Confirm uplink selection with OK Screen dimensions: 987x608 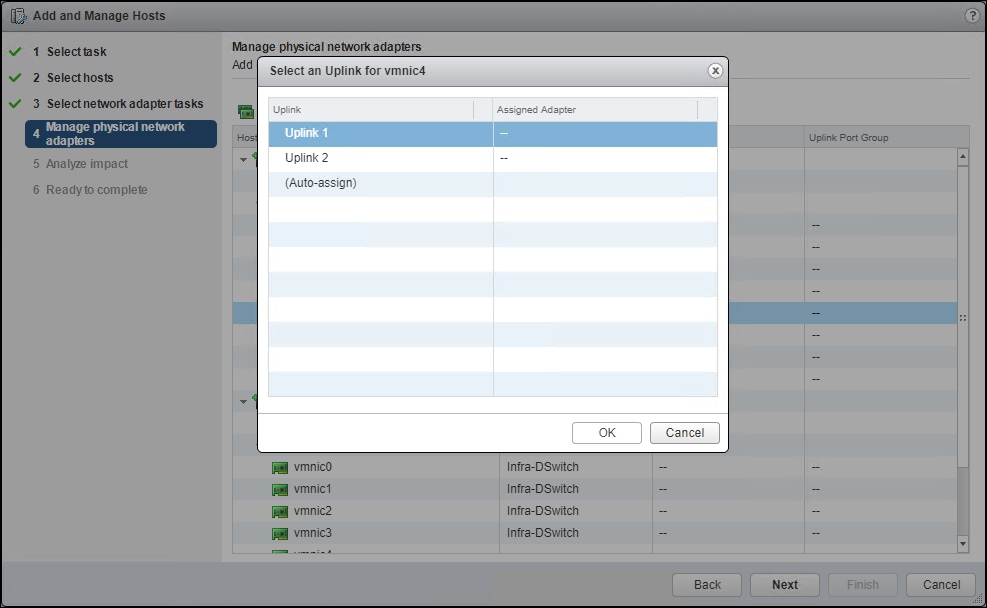coord(606,432)
